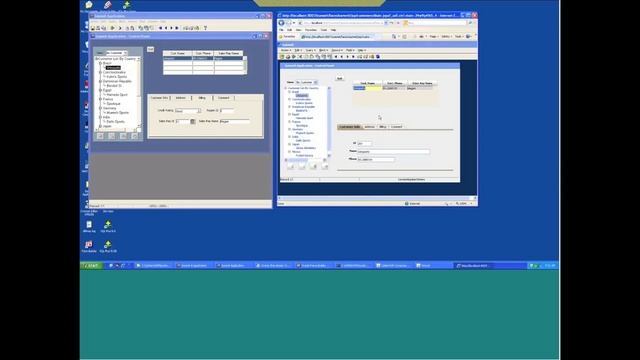Viewport: 640px width, 360px height.
Task: Click the vertical scrollbar of the left window tree
Action: click(139, 92)
